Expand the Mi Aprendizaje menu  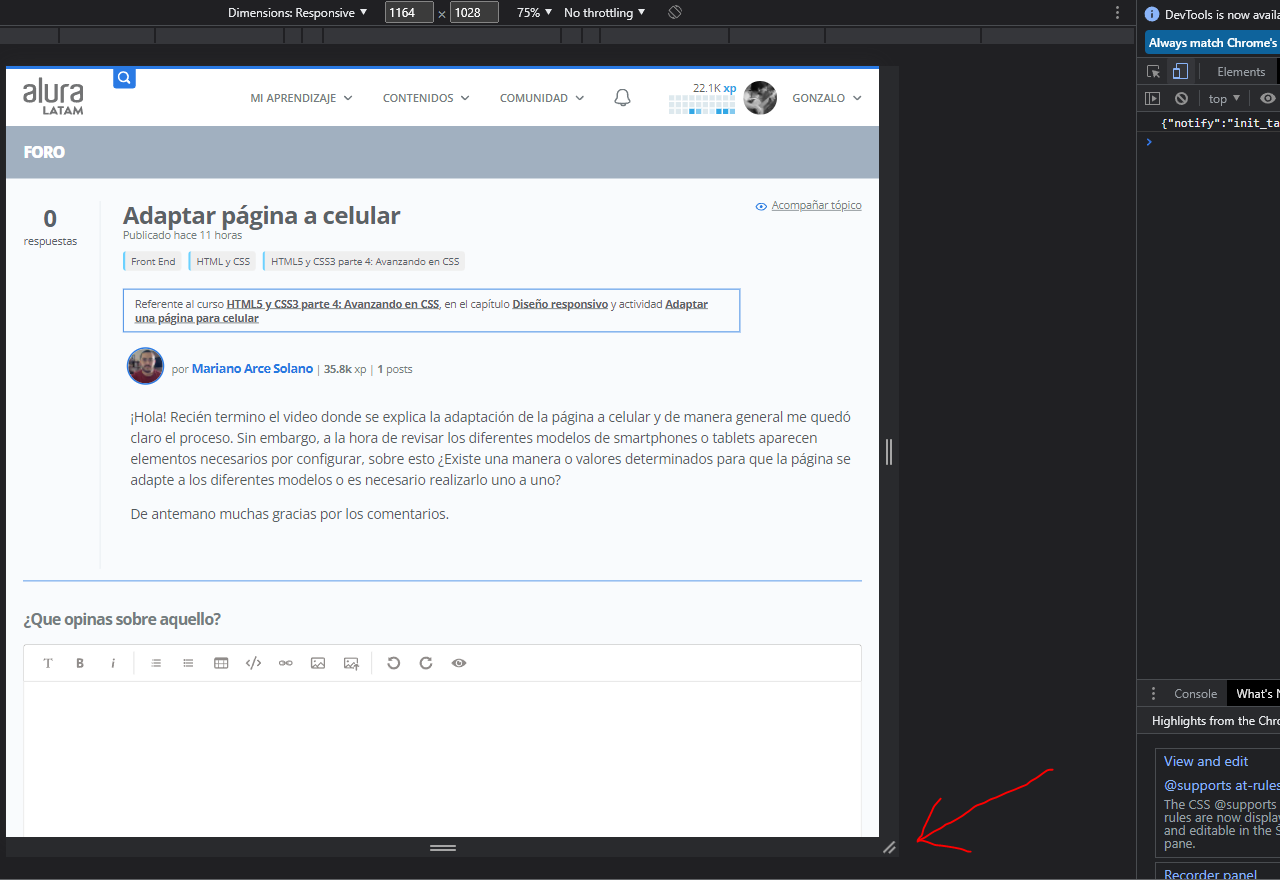301,98
